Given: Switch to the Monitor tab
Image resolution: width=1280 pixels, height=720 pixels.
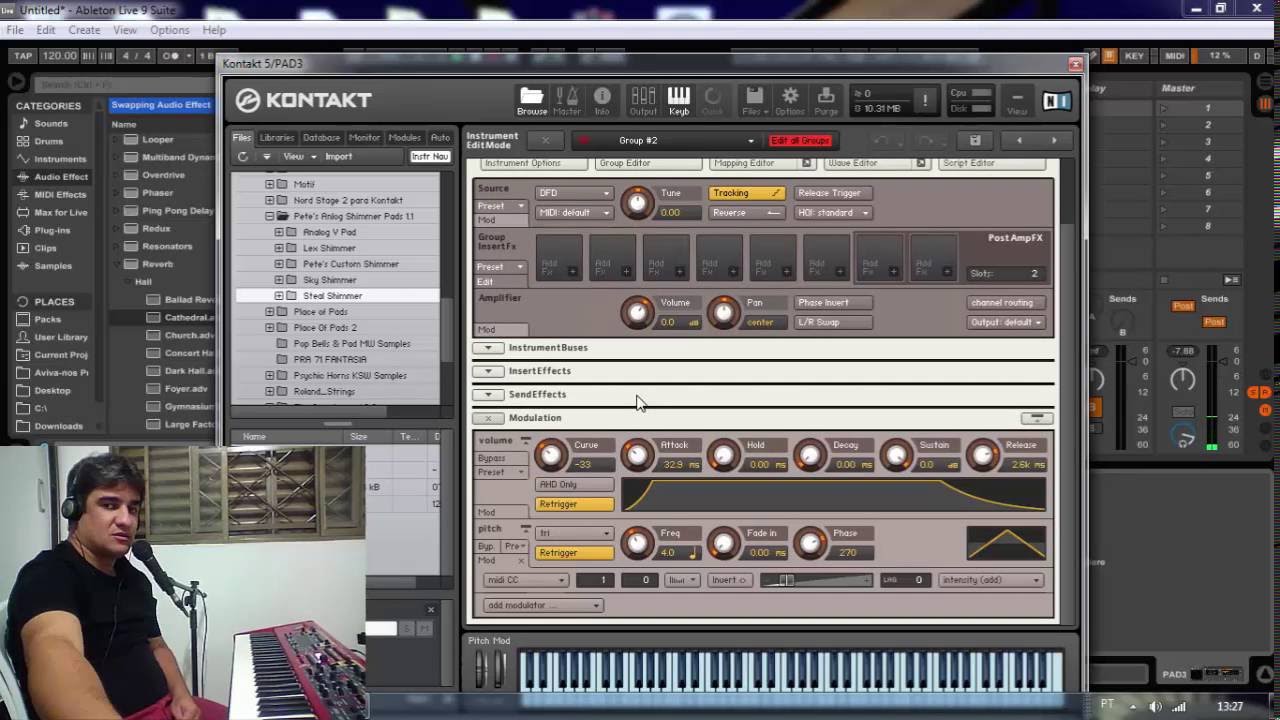Looking at the screenshot, I should (x=364, y=138).
